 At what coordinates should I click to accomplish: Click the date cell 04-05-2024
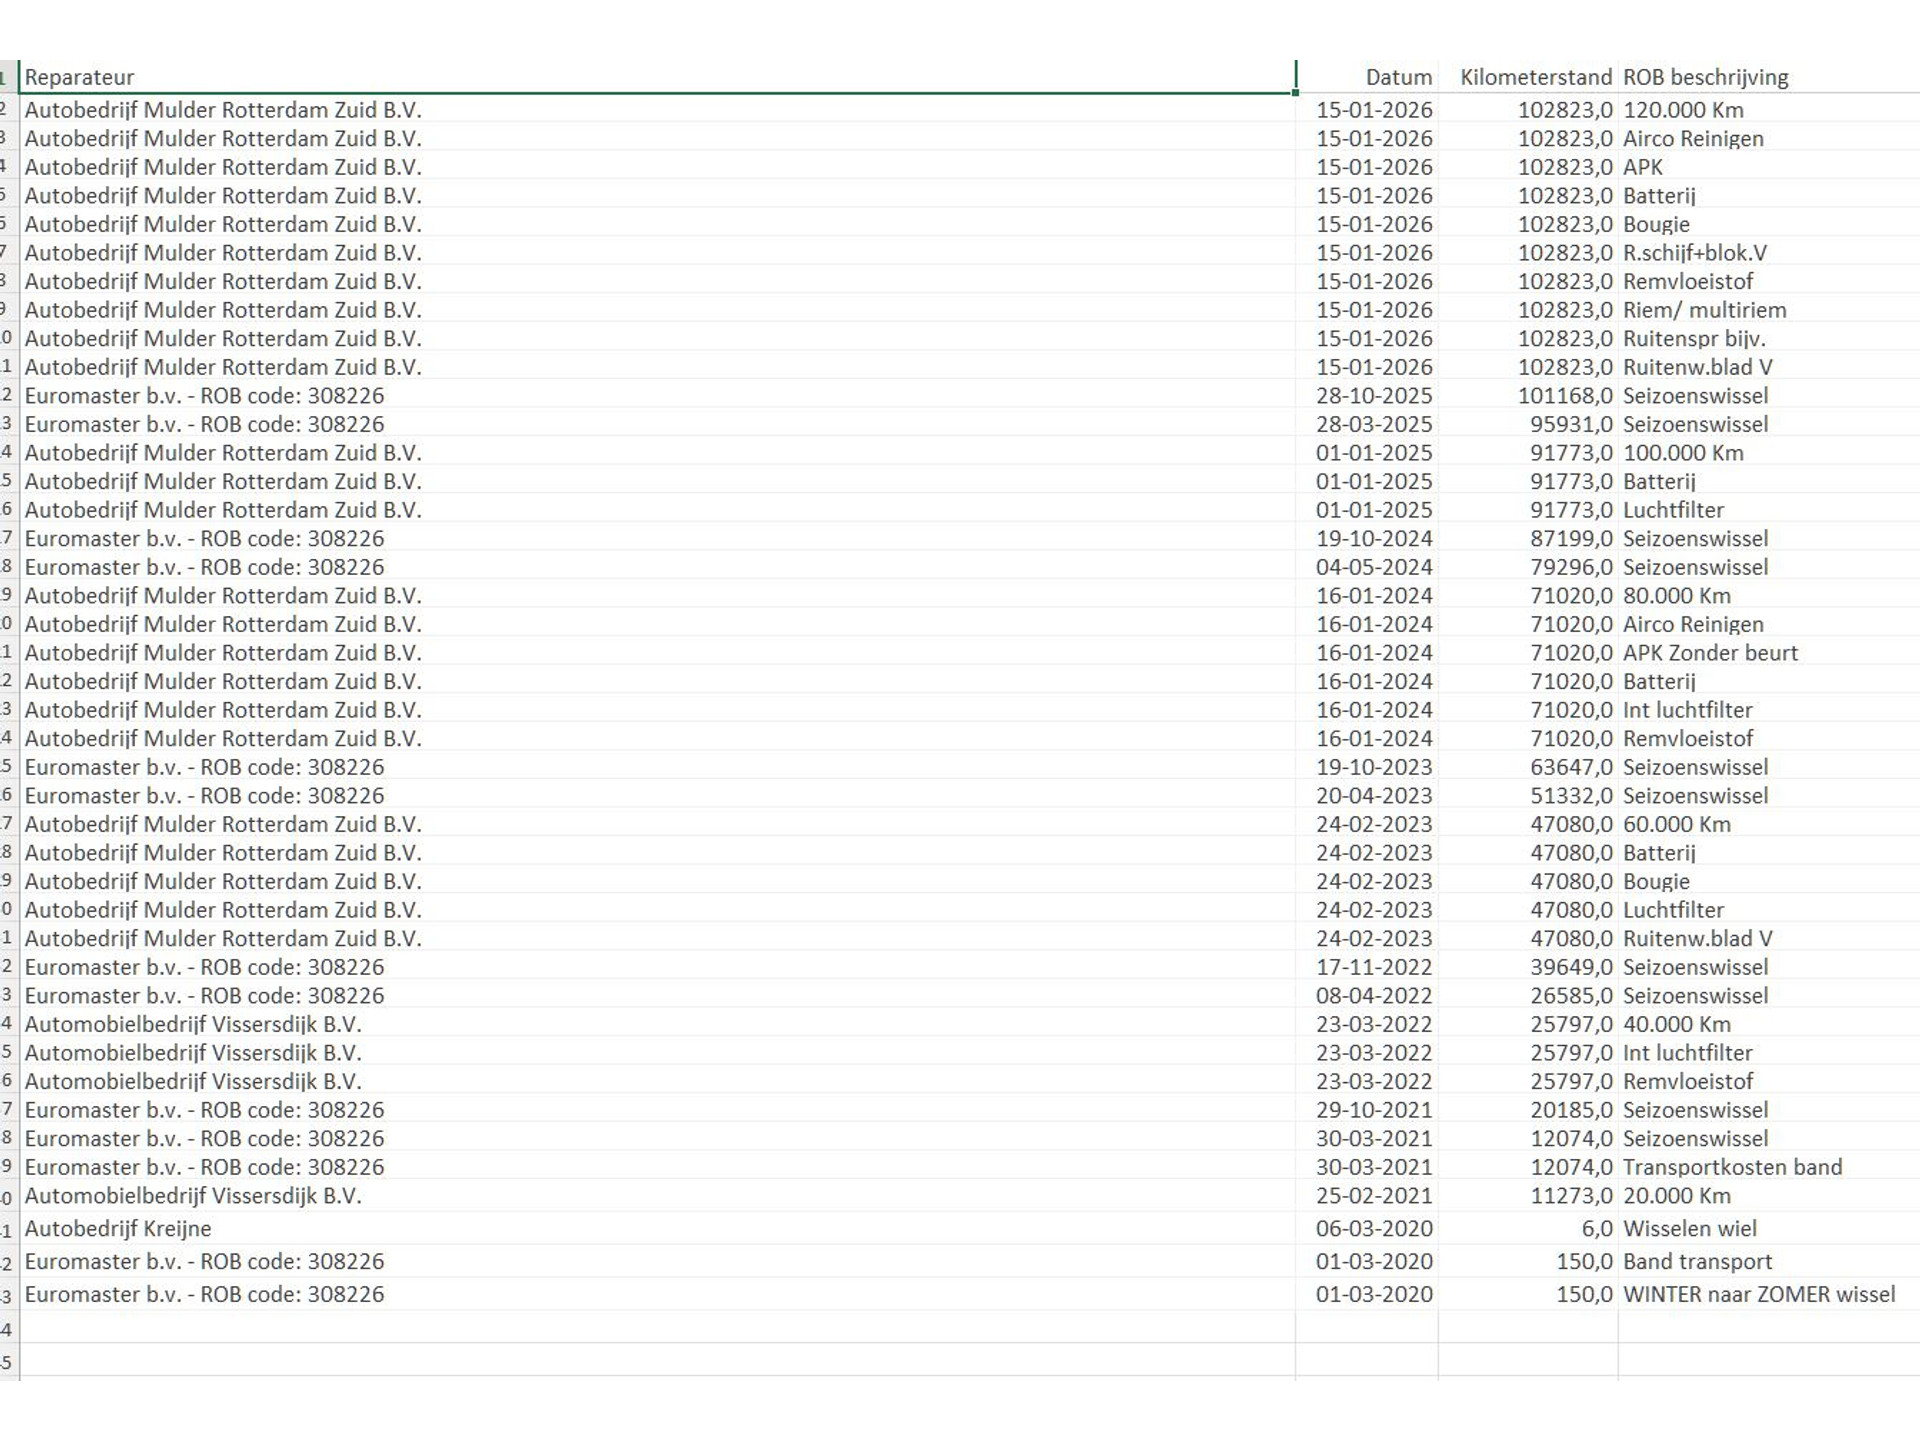(1373, 567)
